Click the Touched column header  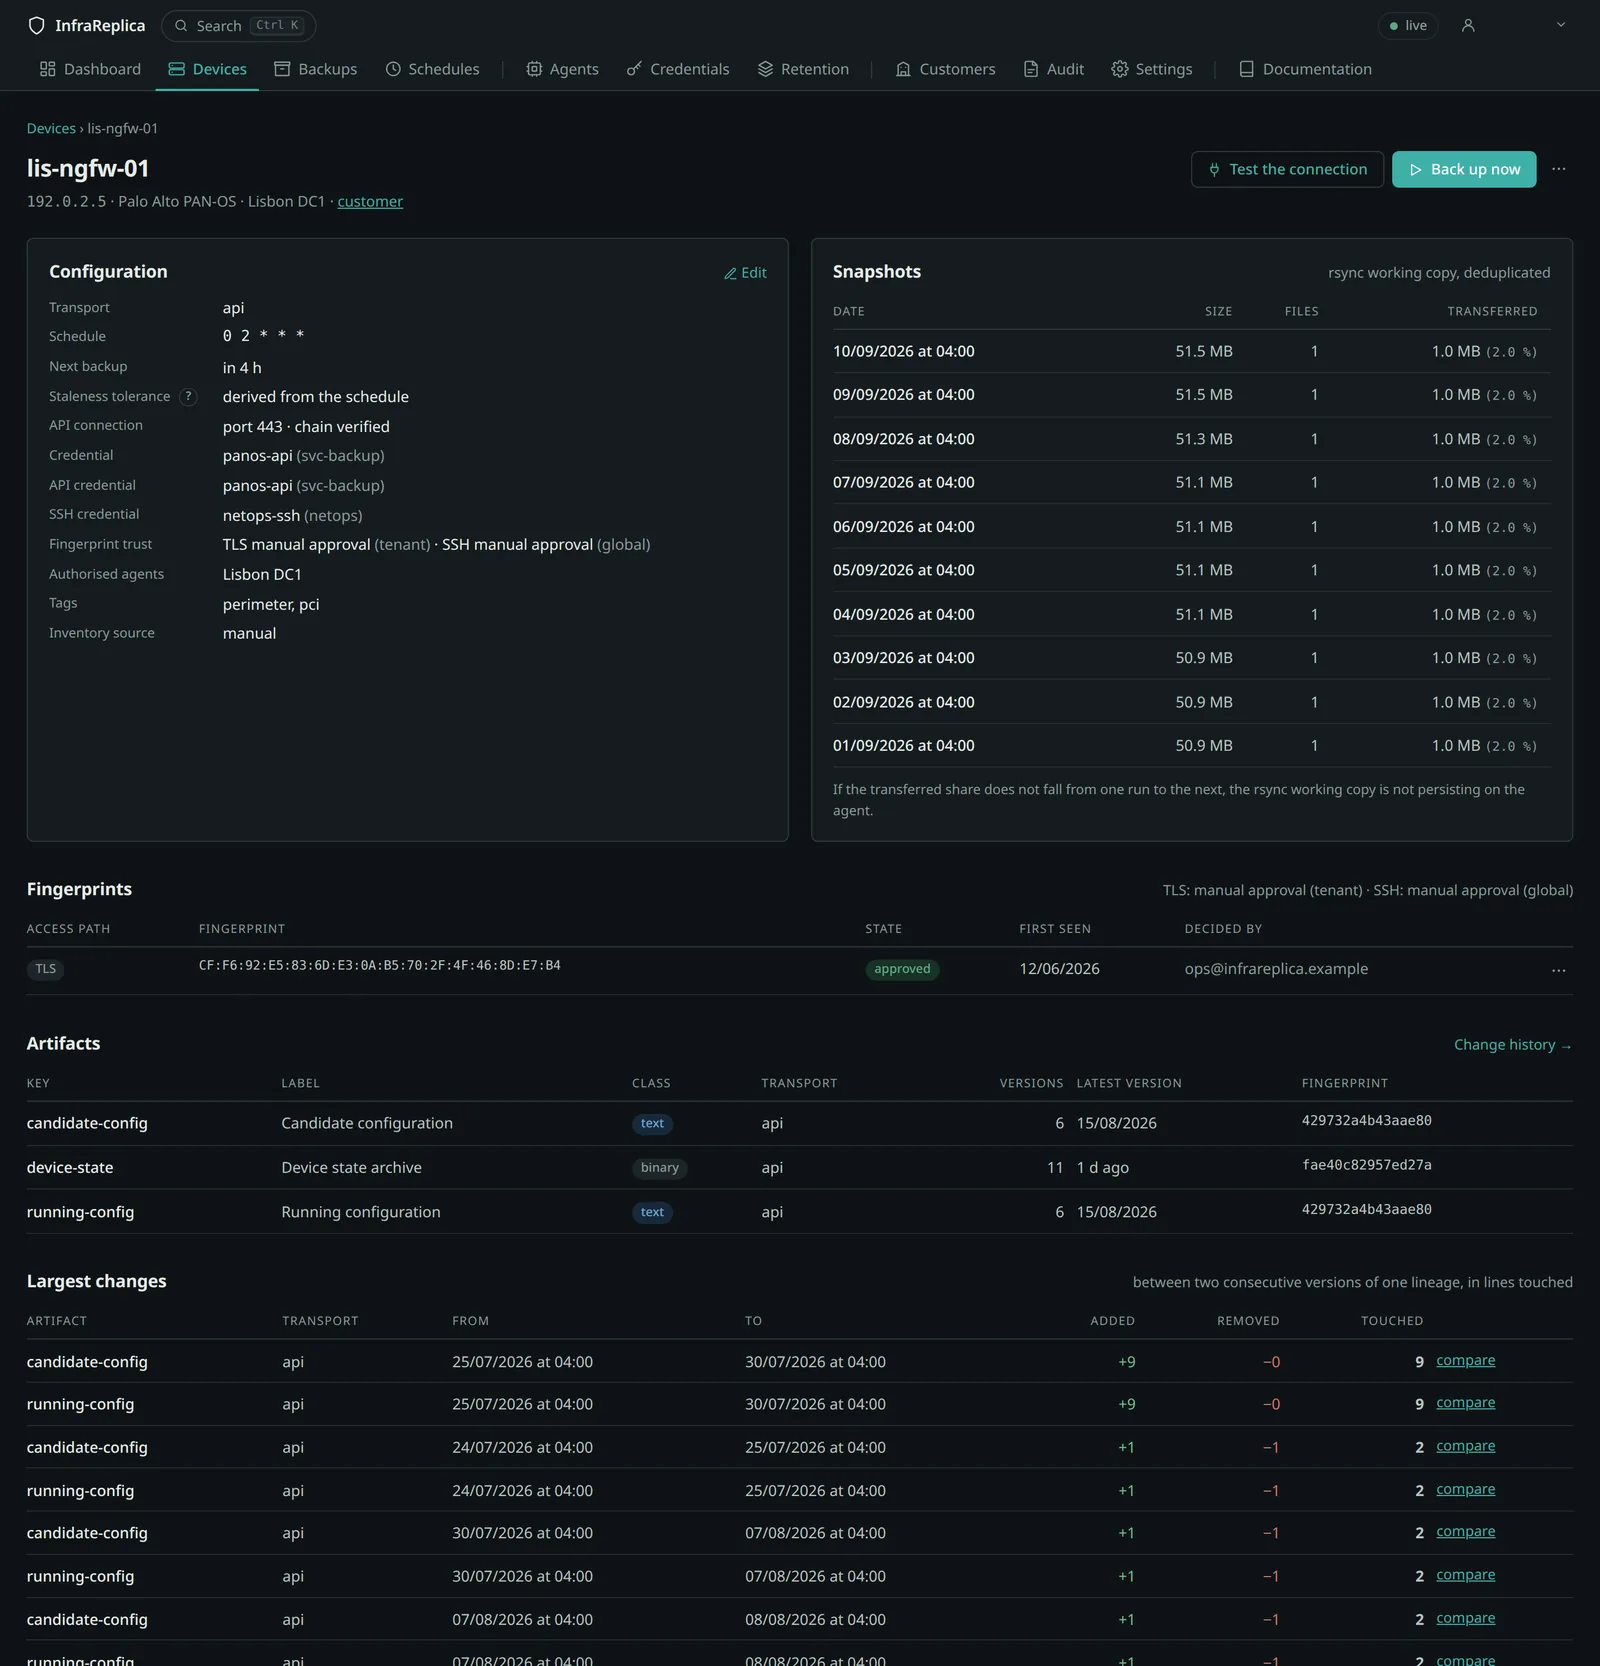[1391, 1321]
